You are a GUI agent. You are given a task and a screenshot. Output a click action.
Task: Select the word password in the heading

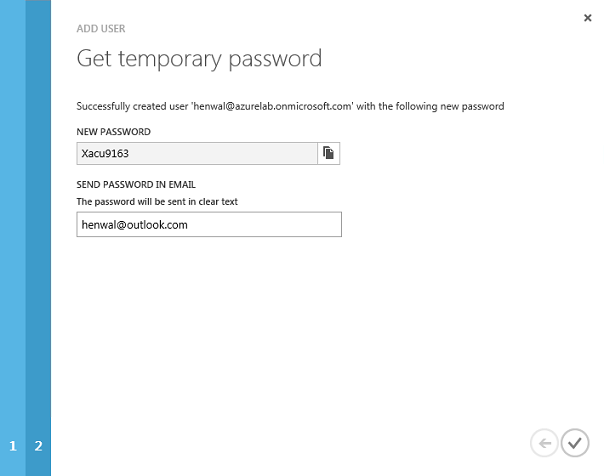click(275, 60)
